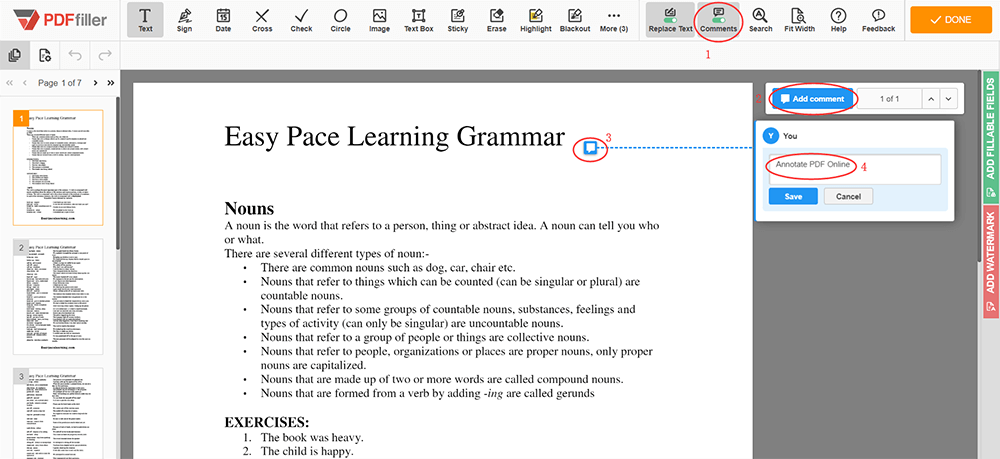The height and width of the screenshot is (459, 1000).
Task: Click the comment text input field
Action: pos(854,169)
